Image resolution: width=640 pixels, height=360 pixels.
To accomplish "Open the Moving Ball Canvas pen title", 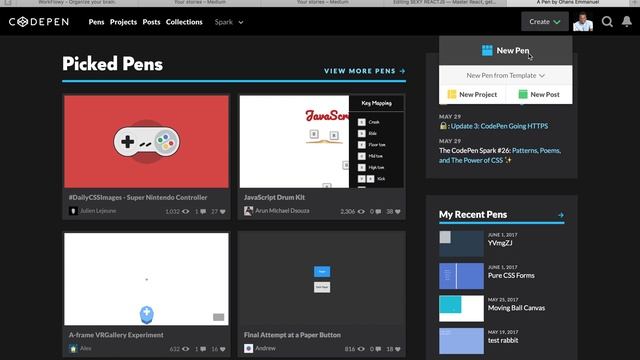I will 516,308.
